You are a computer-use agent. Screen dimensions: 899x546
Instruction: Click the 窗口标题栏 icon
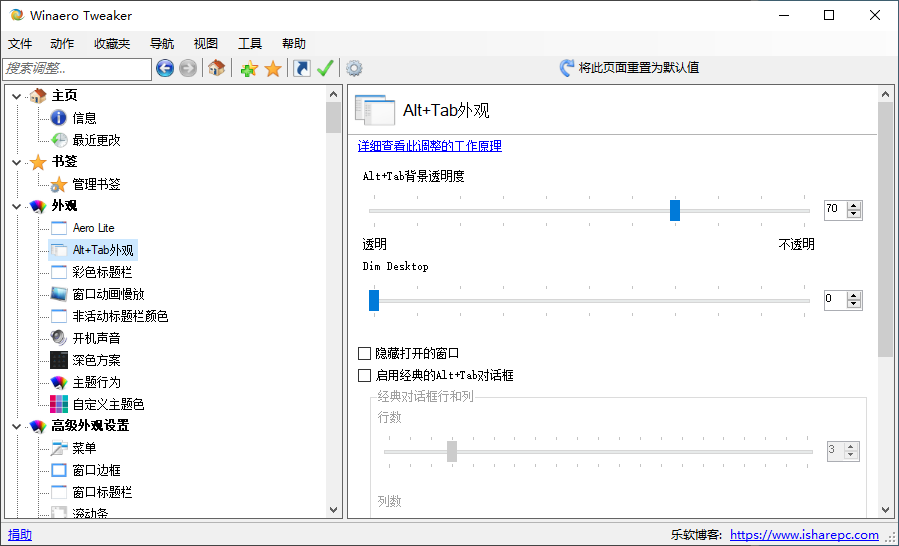click(58, 492)
